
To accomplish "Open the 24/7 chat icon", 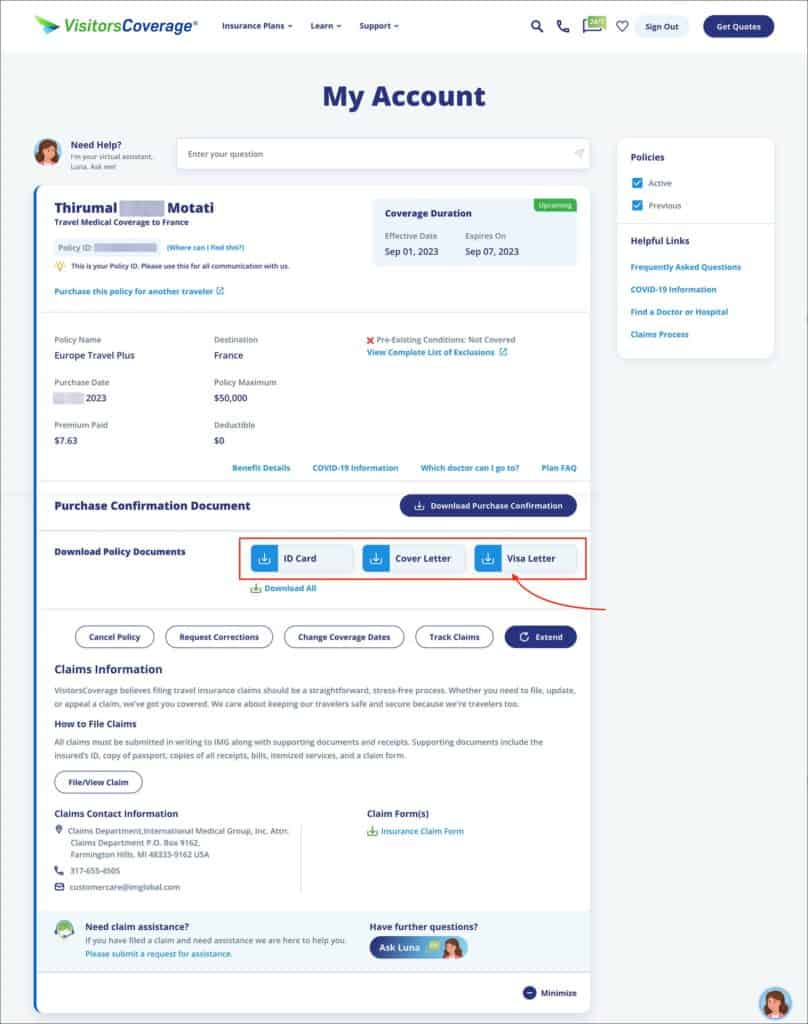I will click(x=594, y=25).
